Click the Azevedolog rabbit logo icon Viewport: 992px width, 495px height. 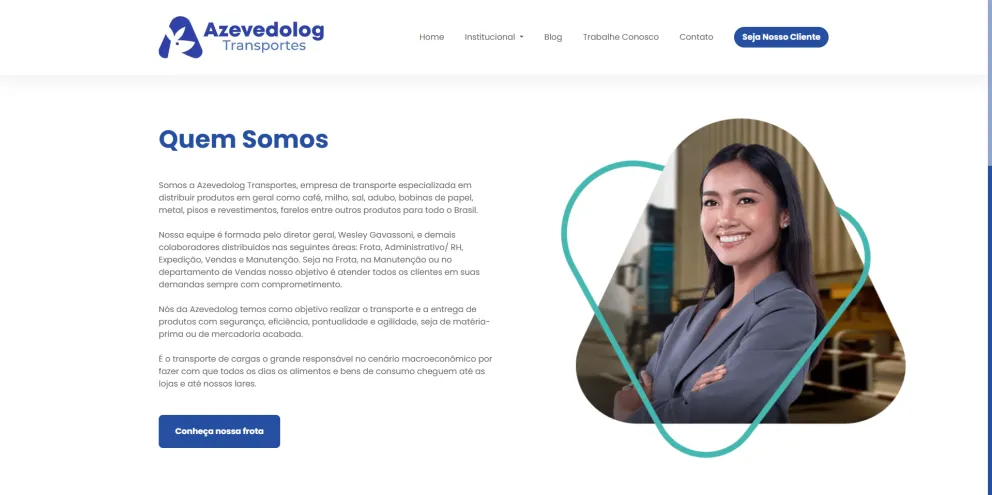(180, 37)
